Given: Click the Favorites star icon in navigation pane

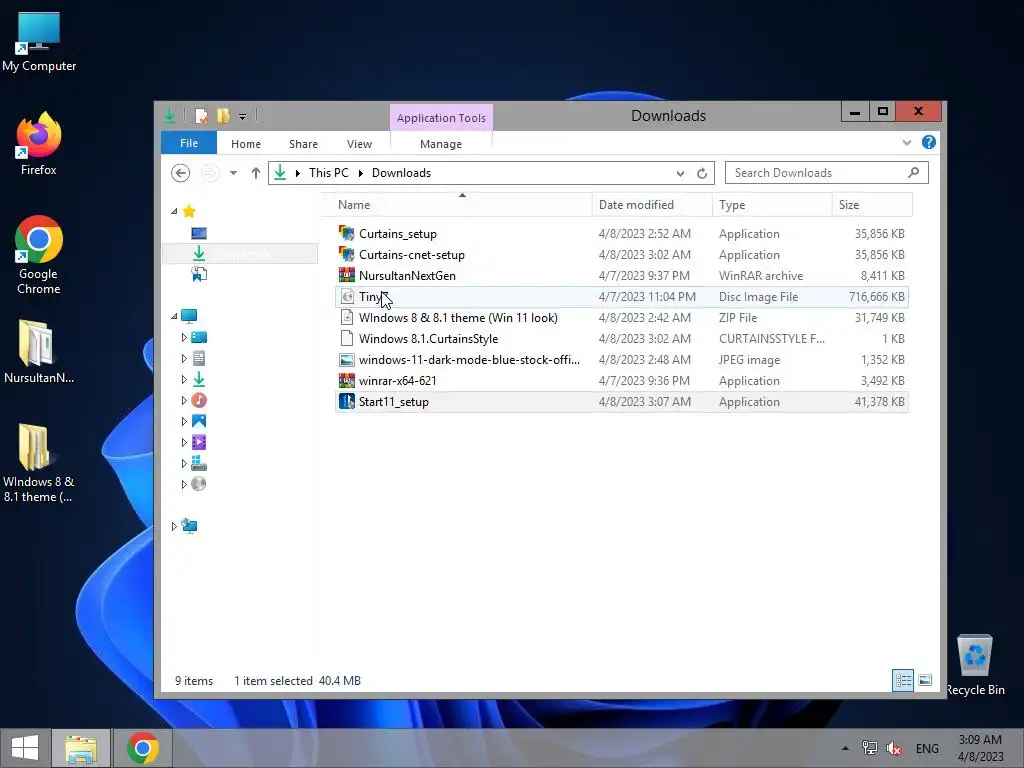Looking at the screenshot, I should pyautogui.click(x=189, y=211).
